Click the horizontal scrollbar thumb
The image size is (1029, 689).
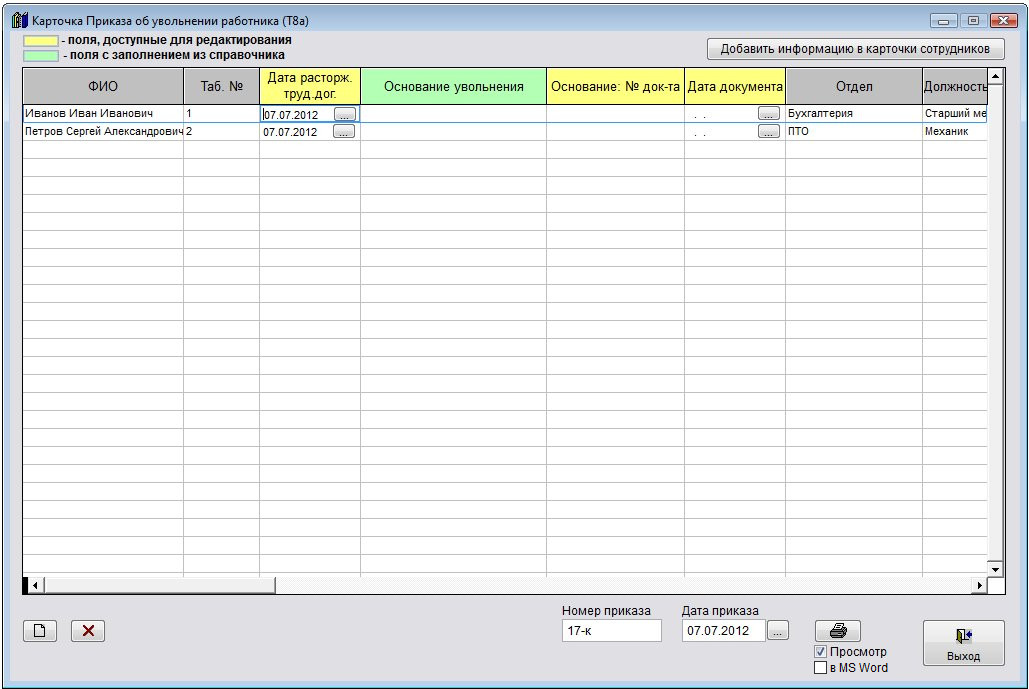[159, 585]
